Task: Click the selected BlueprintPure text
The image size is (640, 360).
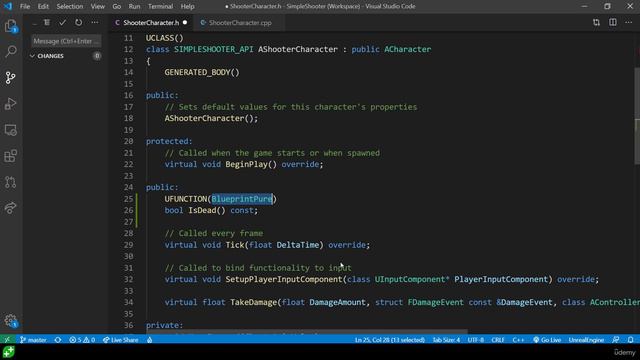Action: click(x=242, y=199)
